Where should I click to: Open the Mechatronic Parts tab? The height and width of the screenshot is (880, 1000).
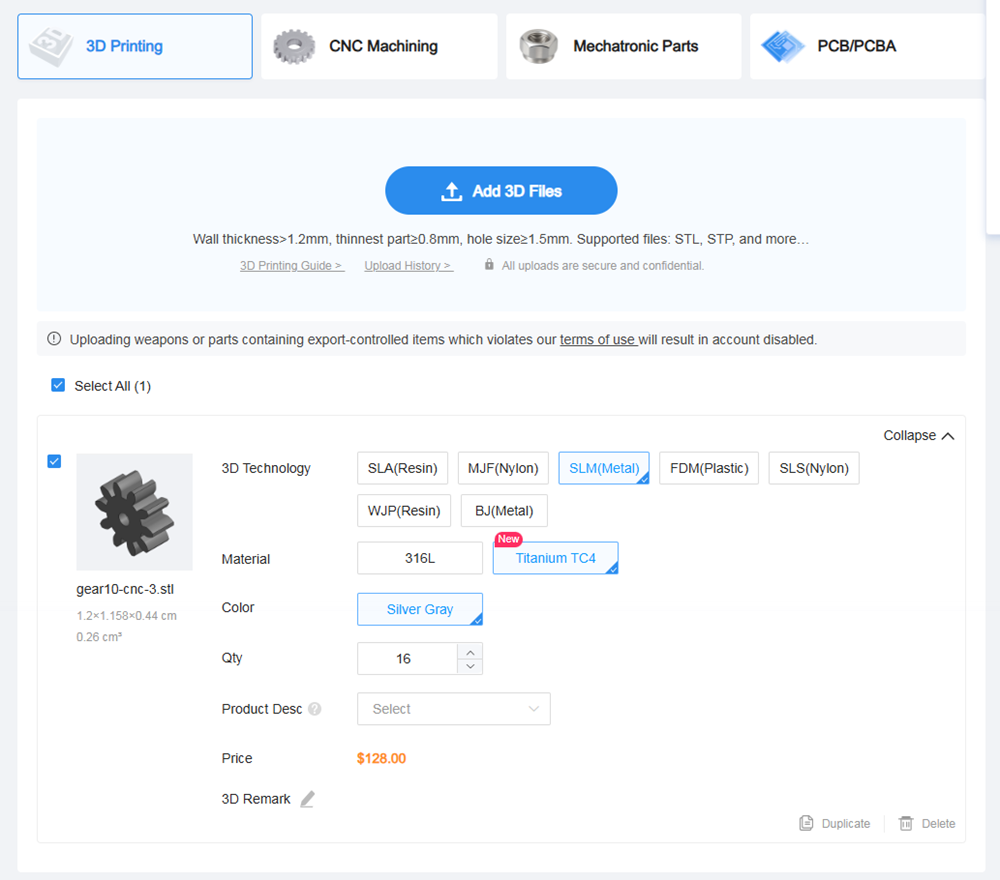623,47
